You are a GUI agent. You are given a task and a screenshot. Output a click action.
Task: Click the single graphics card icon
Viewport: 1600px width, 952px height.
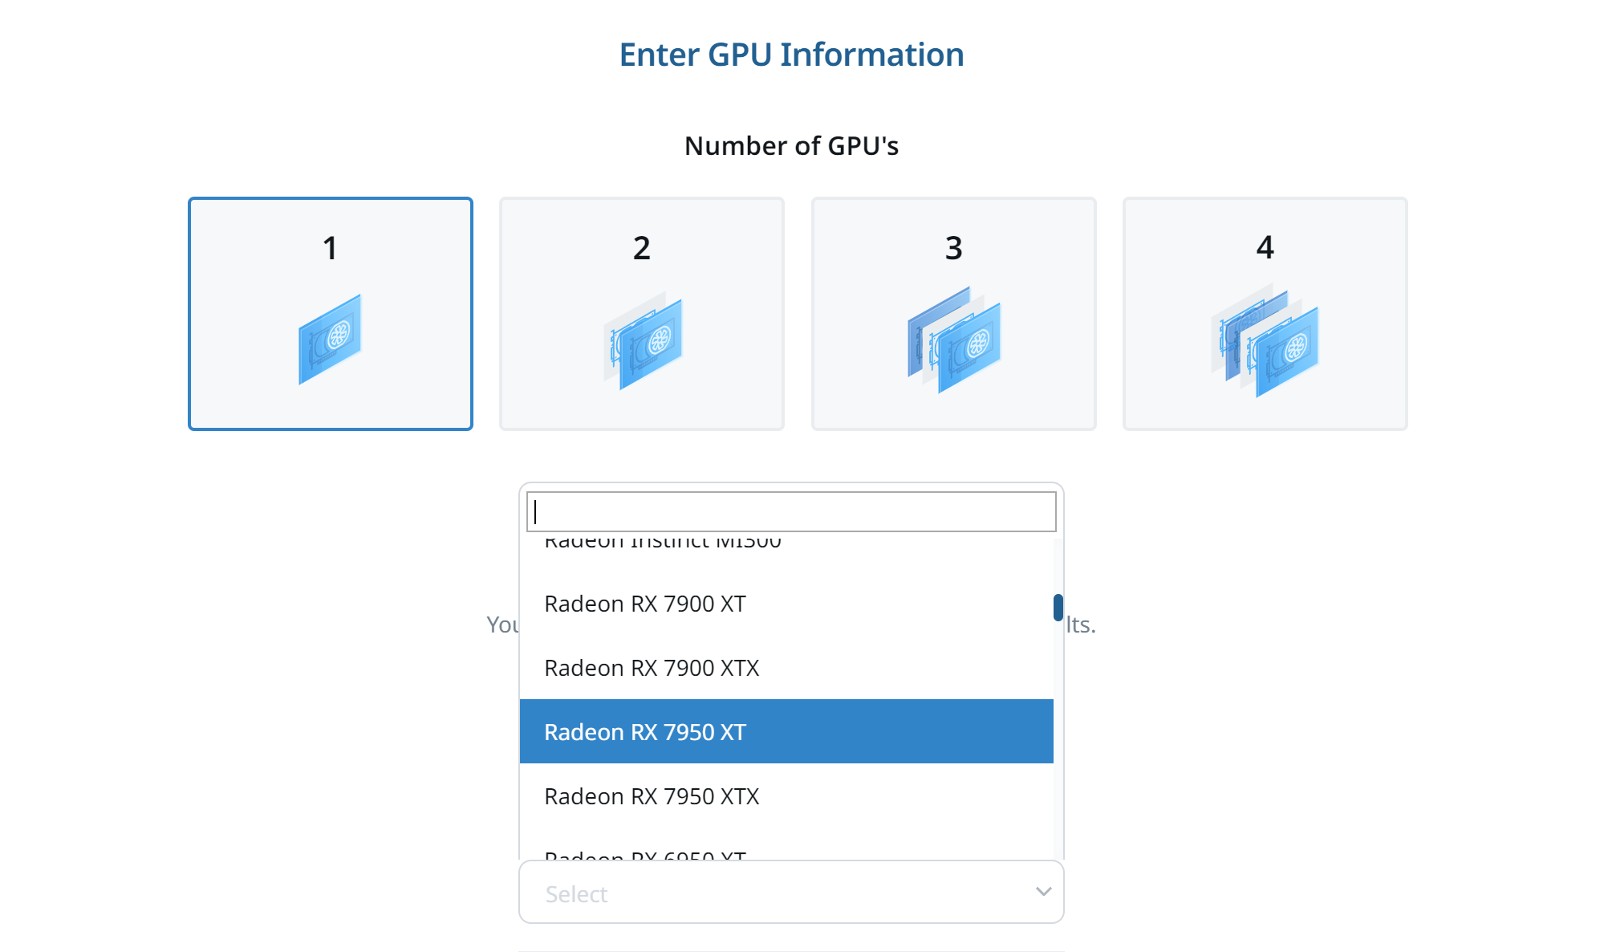(330, 339)
